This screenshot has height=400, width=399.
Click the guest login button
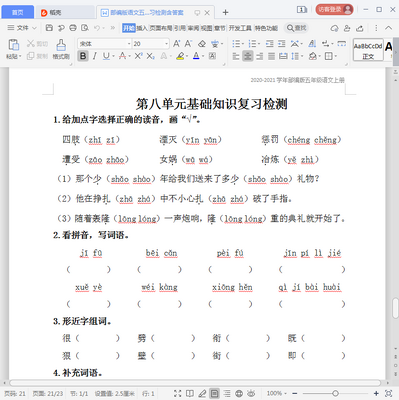[334, 9]
